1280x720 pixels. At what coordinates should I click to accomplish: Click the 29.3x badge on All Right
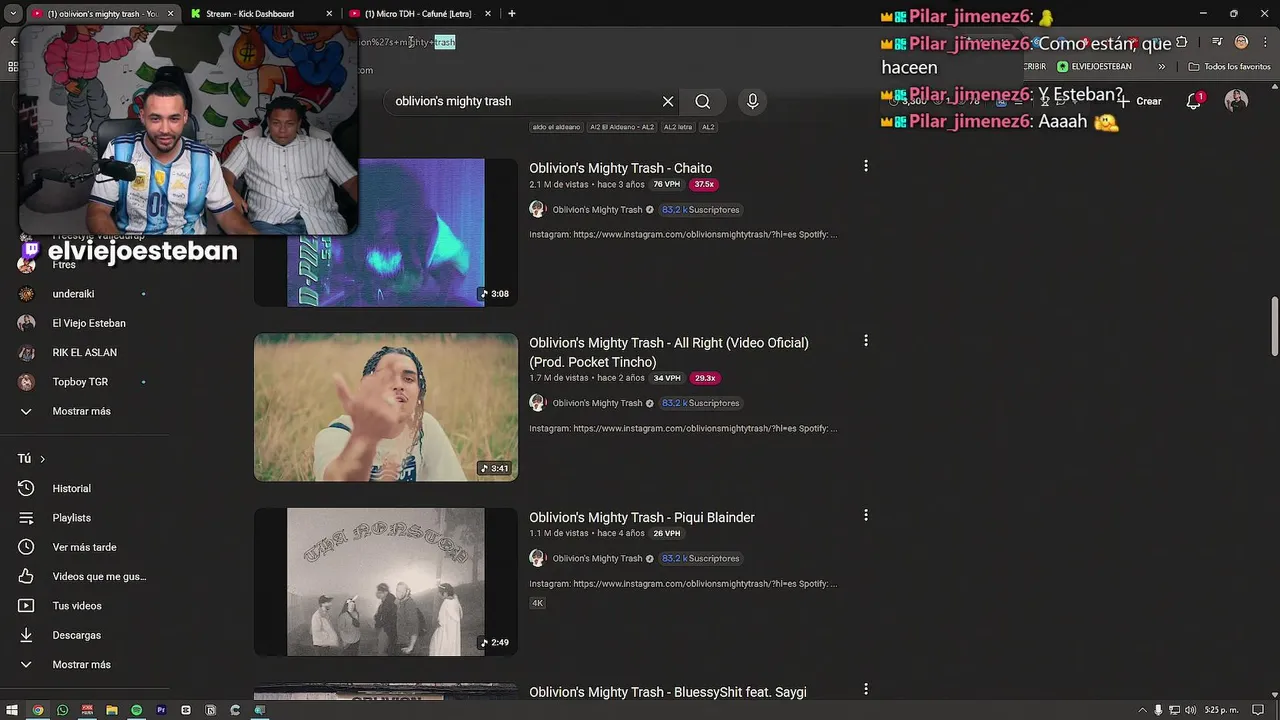(705, 378)
